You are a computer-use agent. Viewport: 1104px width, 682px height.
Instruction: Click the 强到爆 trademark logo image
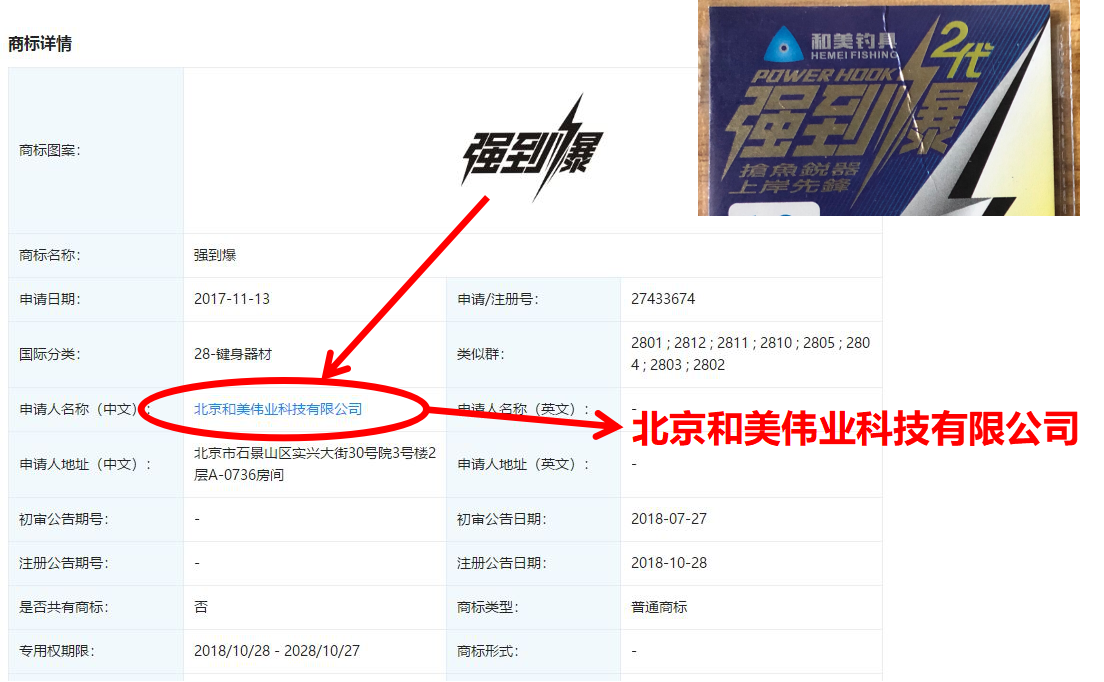click(532, 149)
